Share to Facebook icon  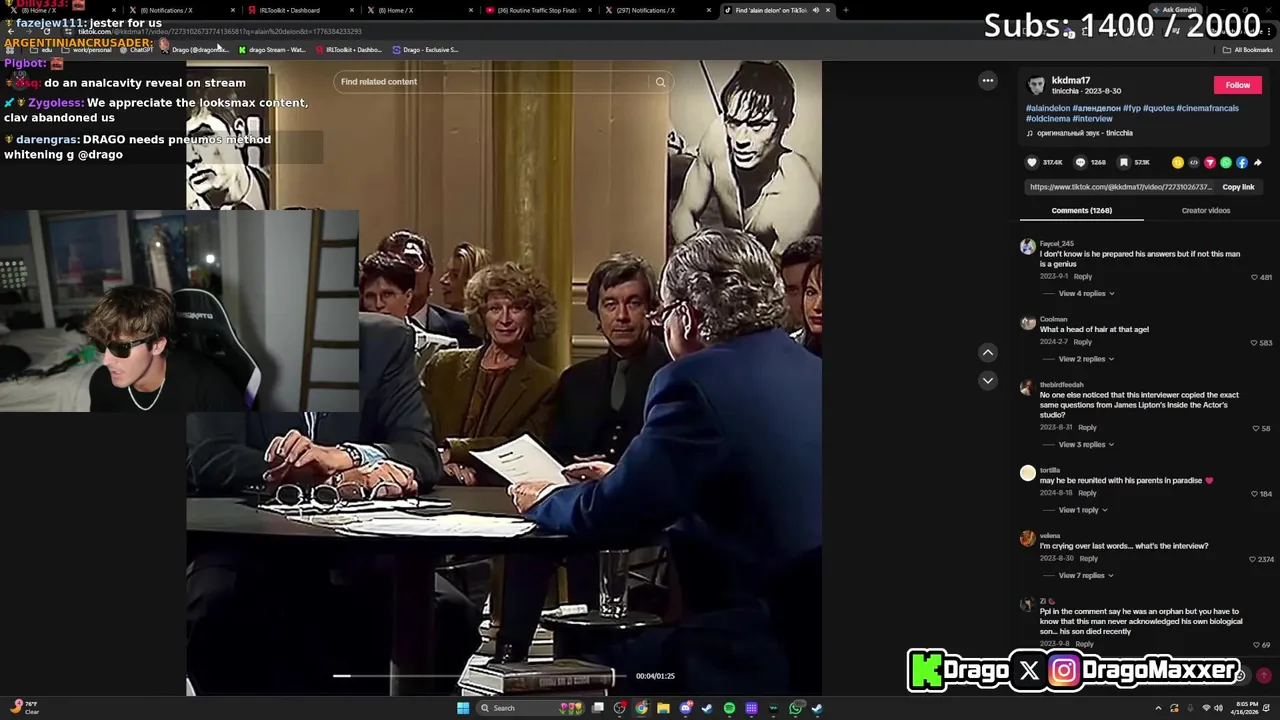tap(1242, 162)
